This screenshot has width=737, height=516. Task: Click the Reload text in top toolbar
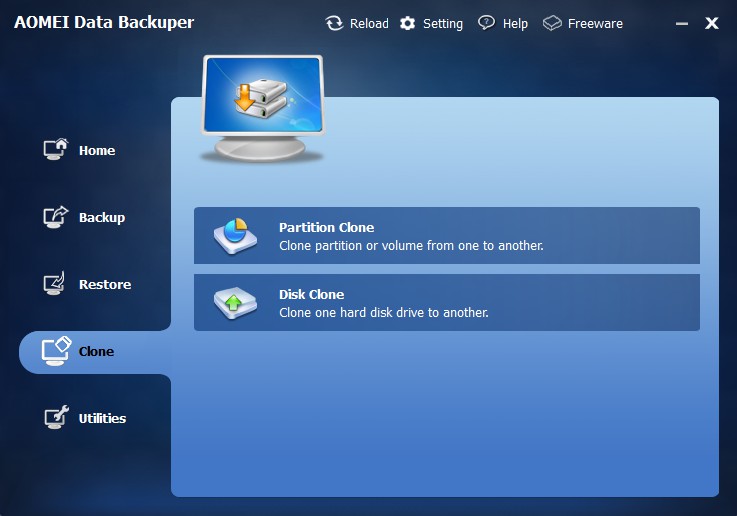(369, 23)
